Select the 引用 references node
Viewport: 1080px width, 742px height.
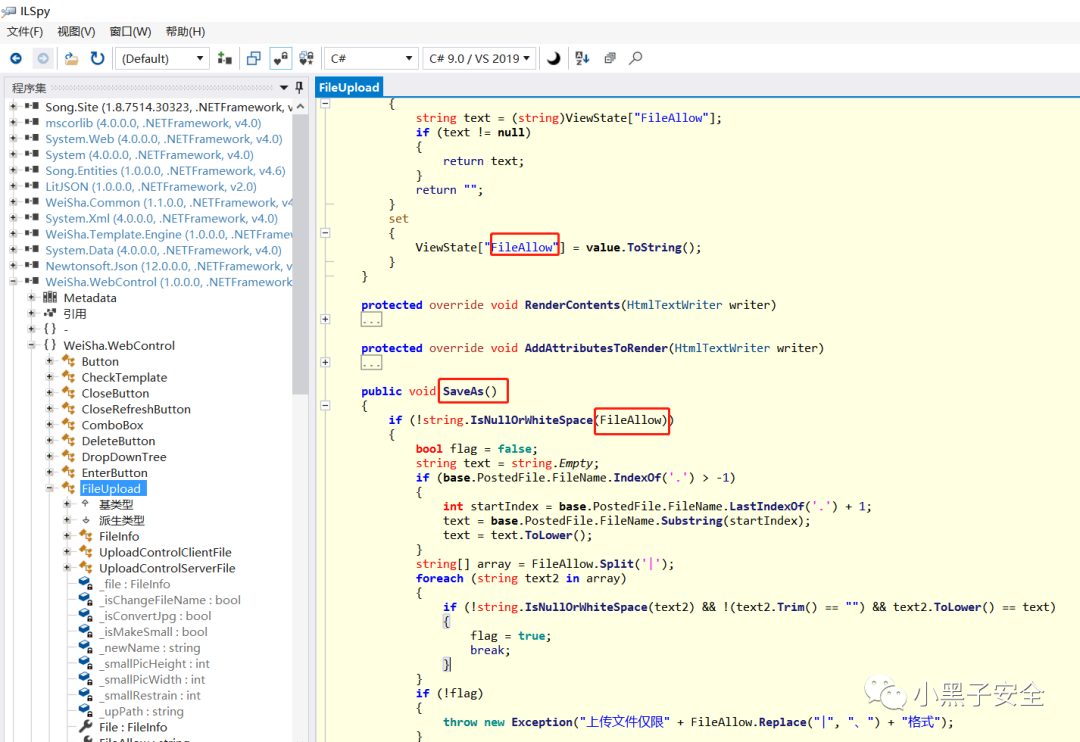(x=75, y=313)
